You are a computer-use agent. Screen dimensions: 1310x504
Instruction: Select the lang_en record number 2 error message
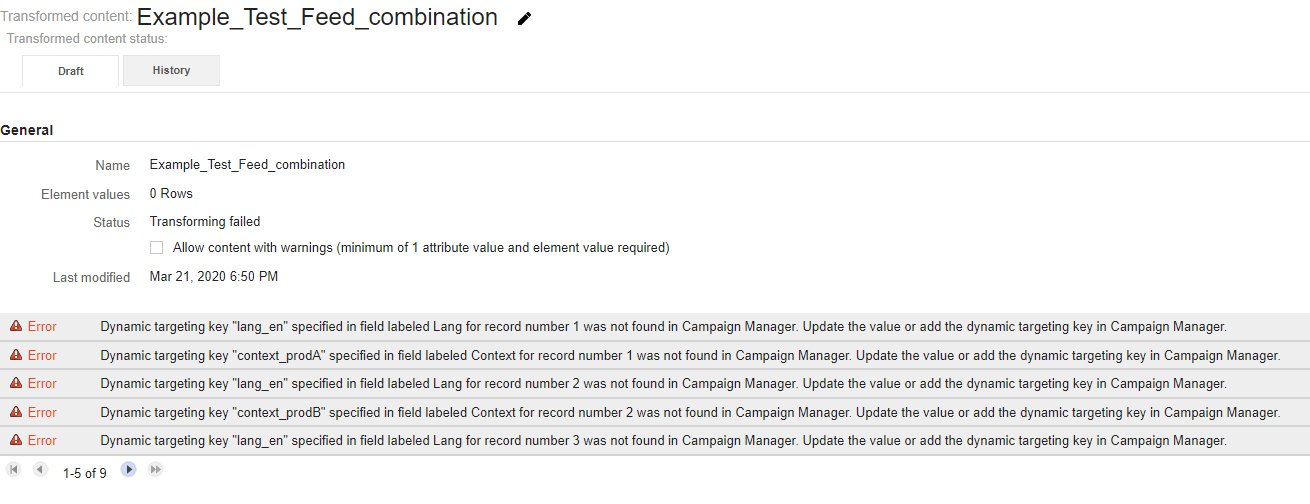coord(663,384)
